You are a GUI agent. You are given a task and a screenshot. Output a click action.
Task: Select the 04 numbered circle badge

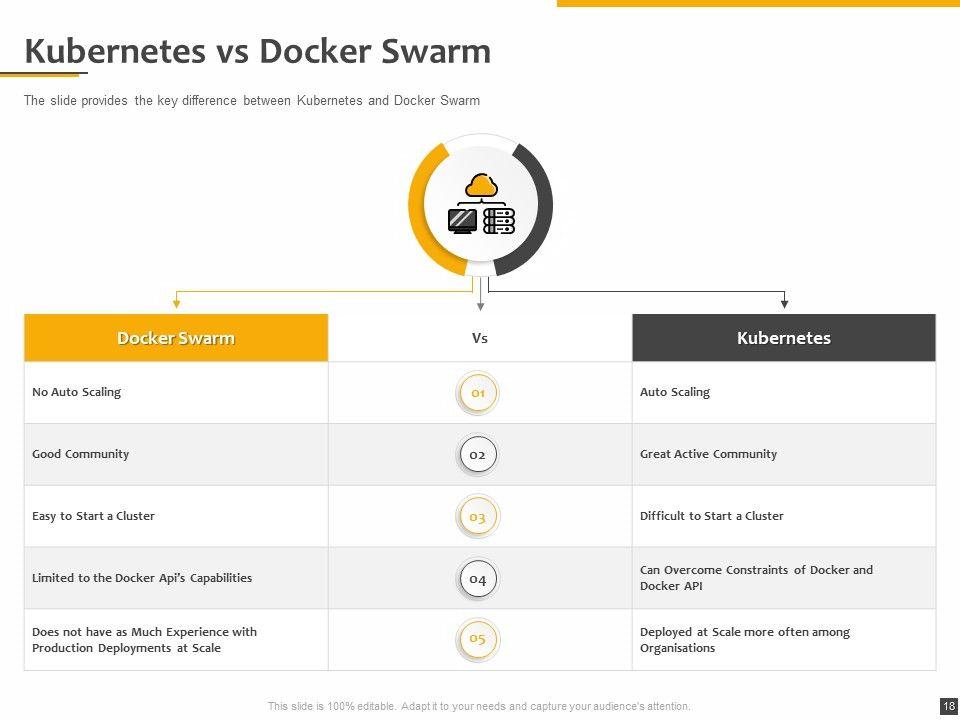coord(478,579)
